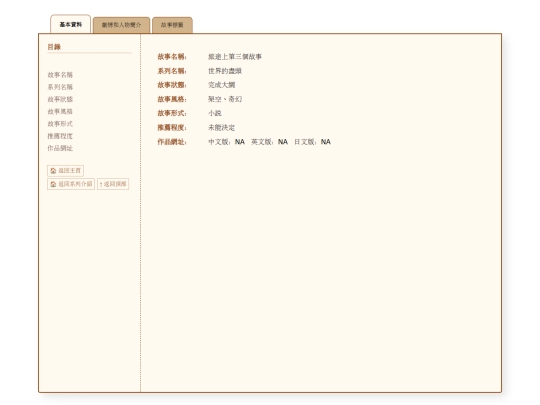Click the story title text 旅途上第三個故事
This screenshot has height=405, width=540.
click(235, 56)
